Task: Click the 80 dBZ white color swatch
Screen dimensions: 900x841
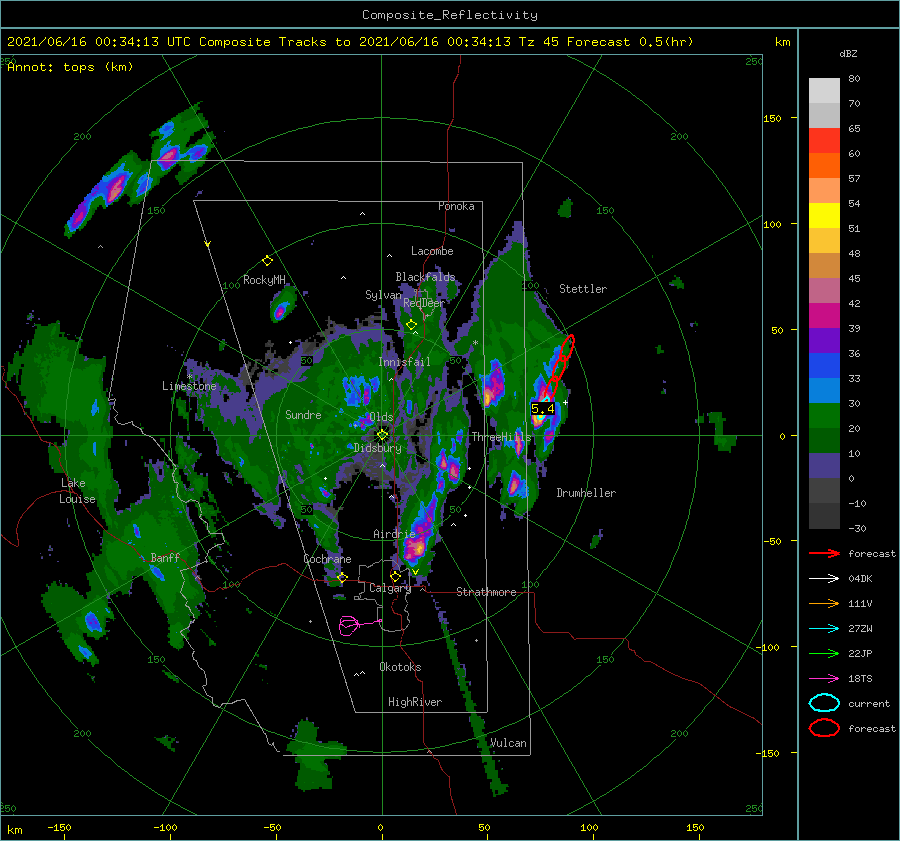Action: [x=824, y=91]
